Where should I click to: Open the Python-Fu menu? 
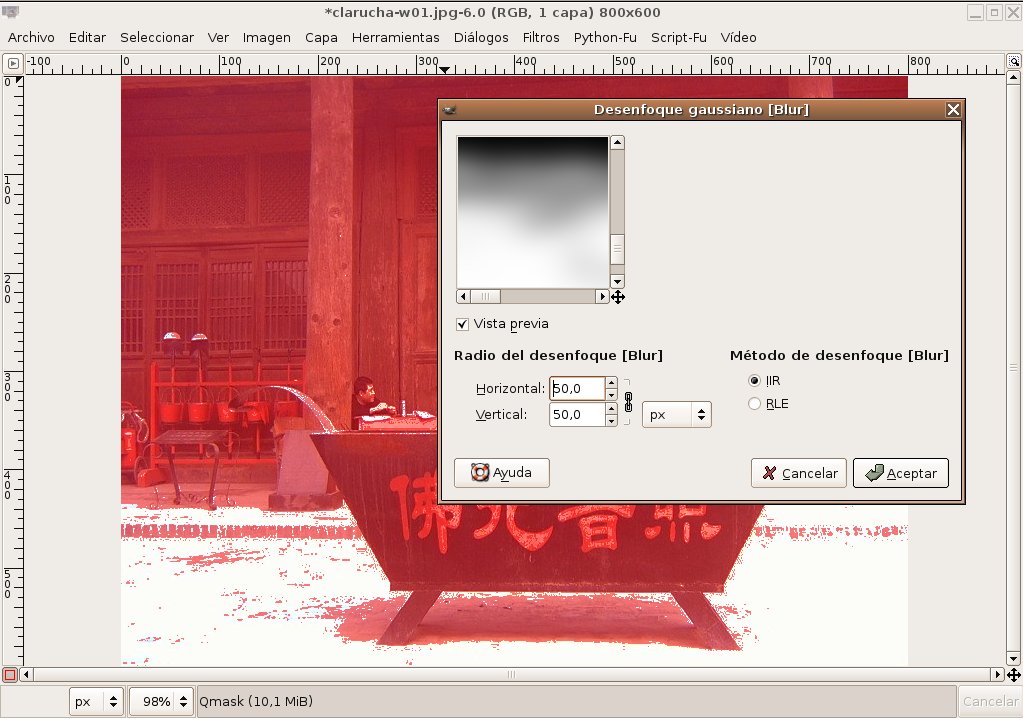pos(605,38)
